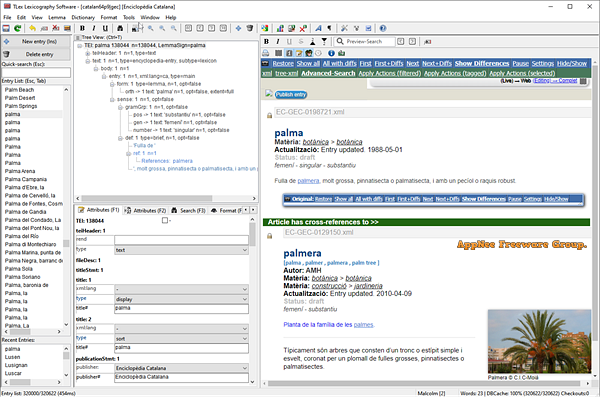Image resolution: width=600 pixels, height=397 pixels.
Task: Click the Publish entry button
Action: click(x=291, y=95)
